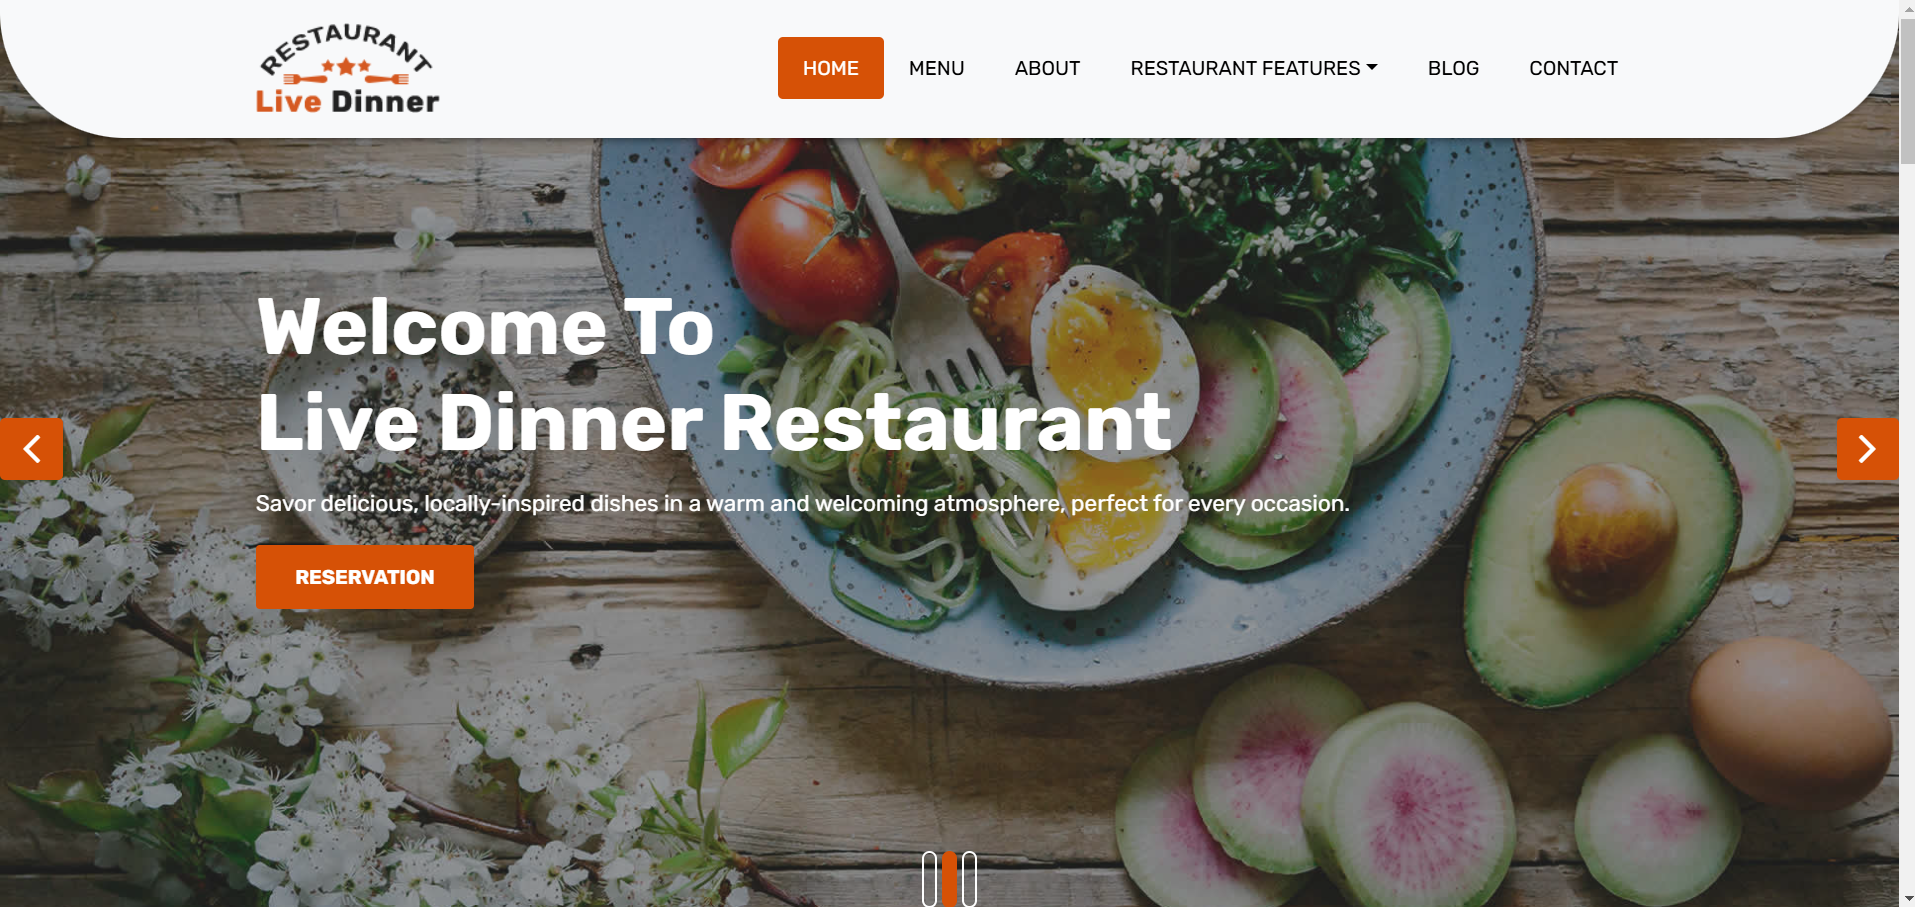Click the Reservation button
Screen dimensions: 1915x907
(x=365, y=577)
